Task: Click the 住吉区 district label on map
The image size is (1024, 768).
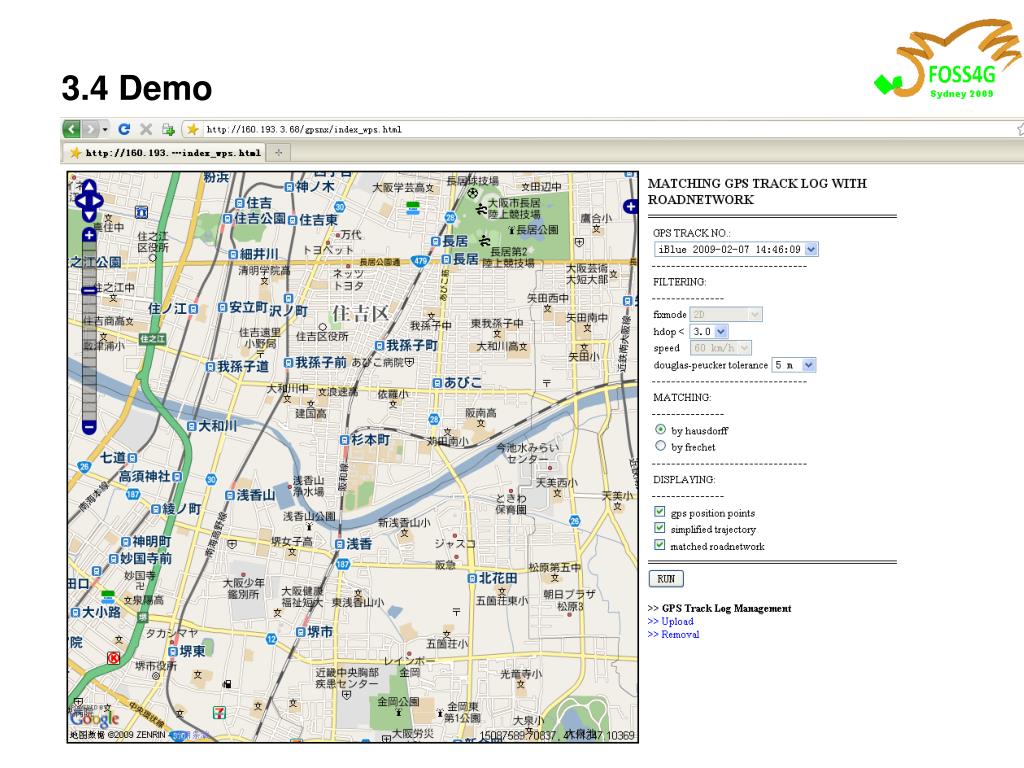Action: point(360,313)
